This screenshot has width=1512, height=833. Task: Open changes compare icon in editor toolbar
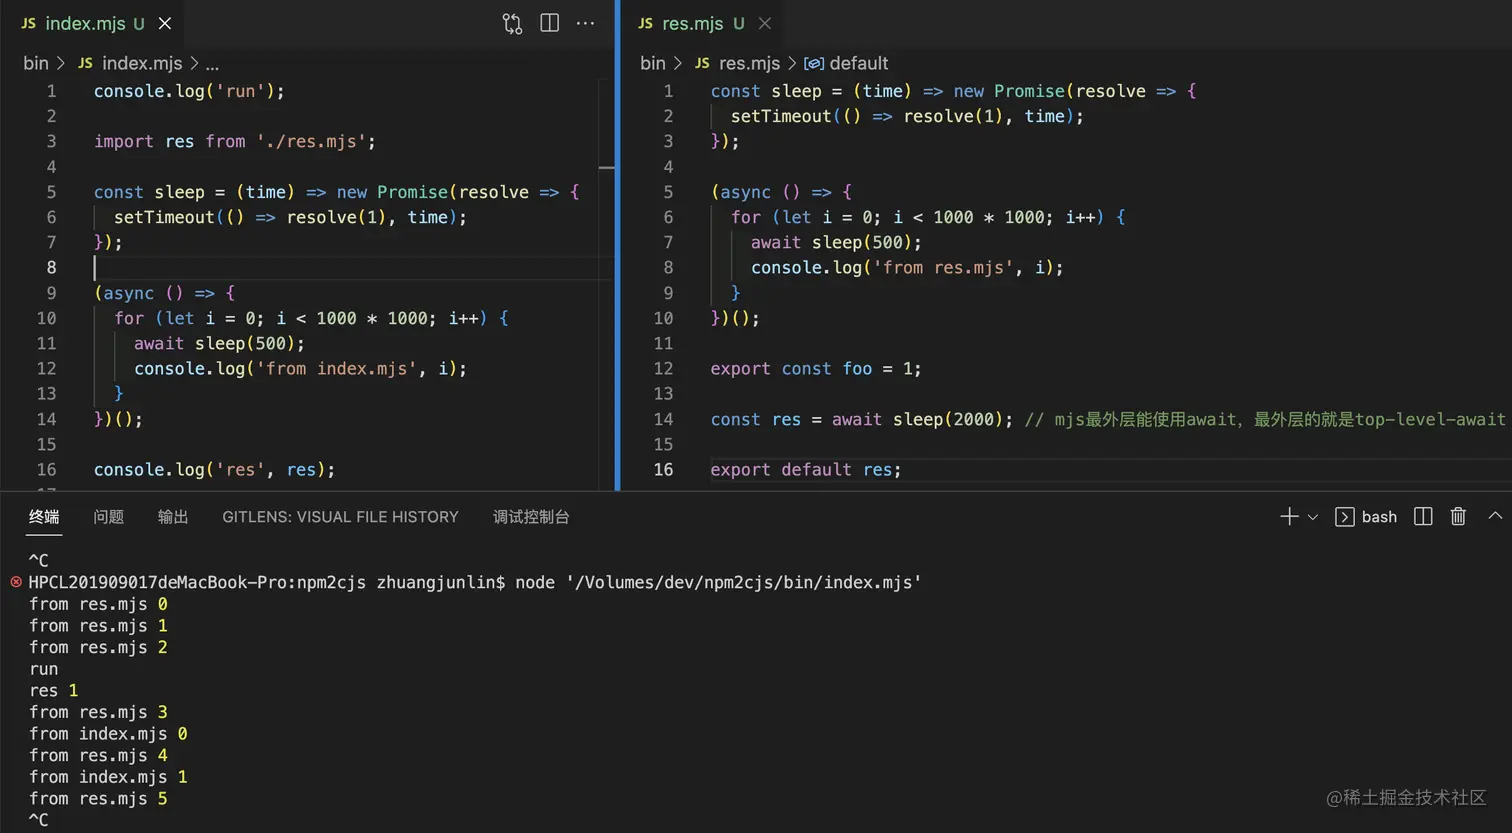pyautogui.click(x=512, y=23)
